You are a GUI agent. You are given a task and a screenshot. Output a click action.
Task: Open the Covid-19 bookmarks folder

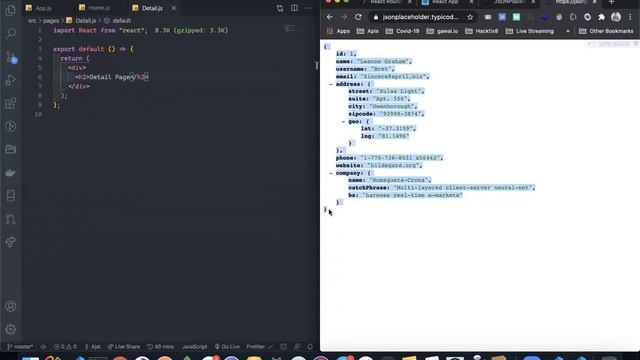coord(402,31)
